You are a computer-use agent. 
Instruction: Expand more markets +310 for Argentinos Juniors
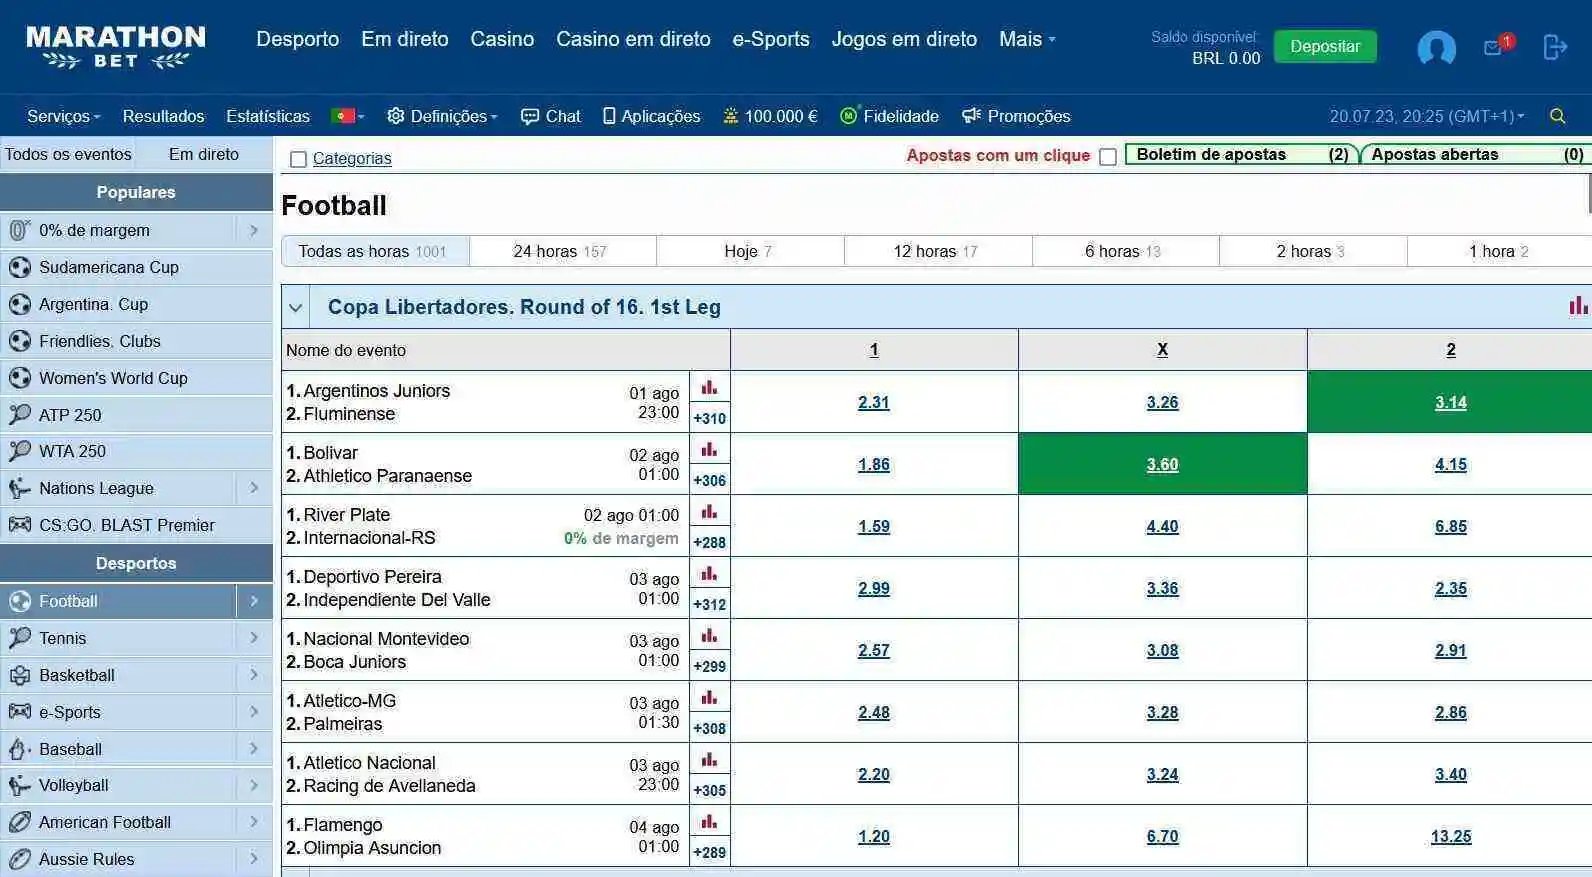point(709,418)
